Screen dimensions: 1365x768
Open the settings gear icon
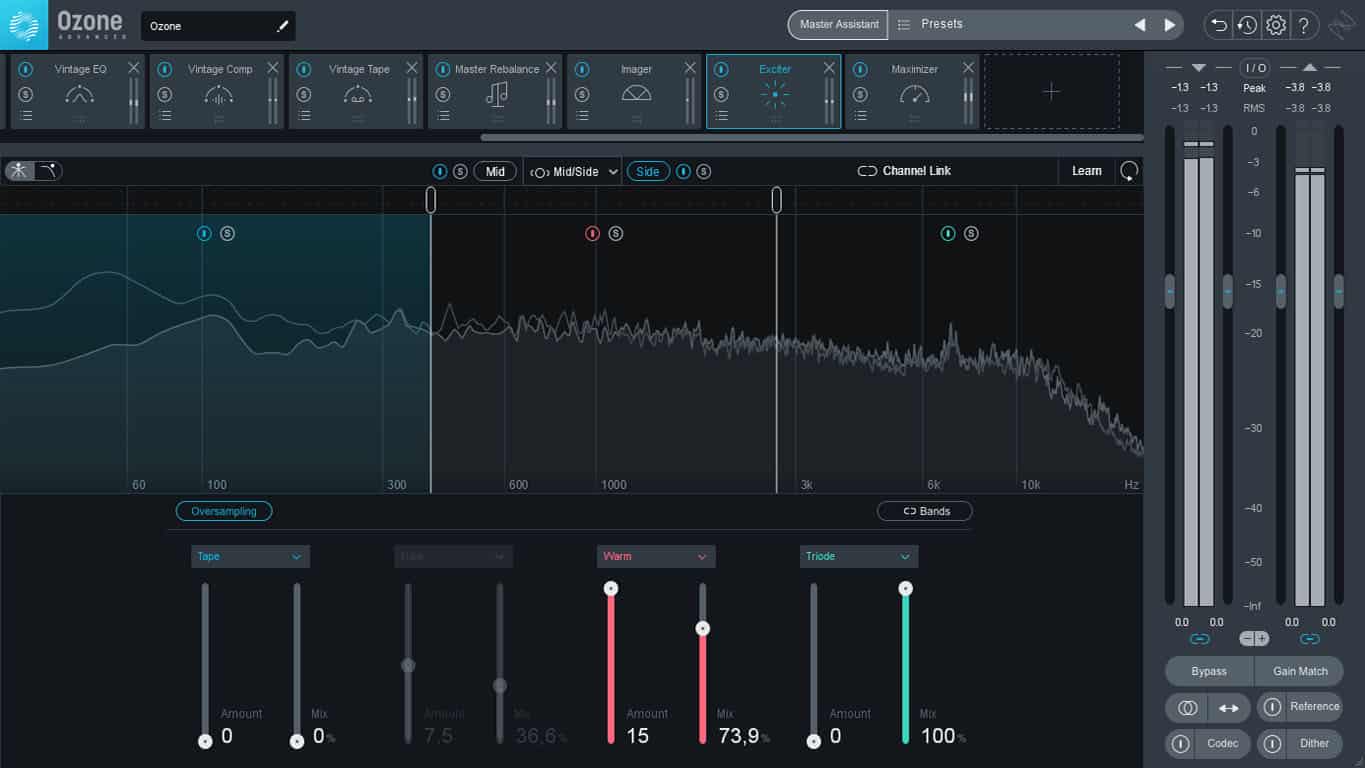pyautogui.click(x=1275, y=25)
